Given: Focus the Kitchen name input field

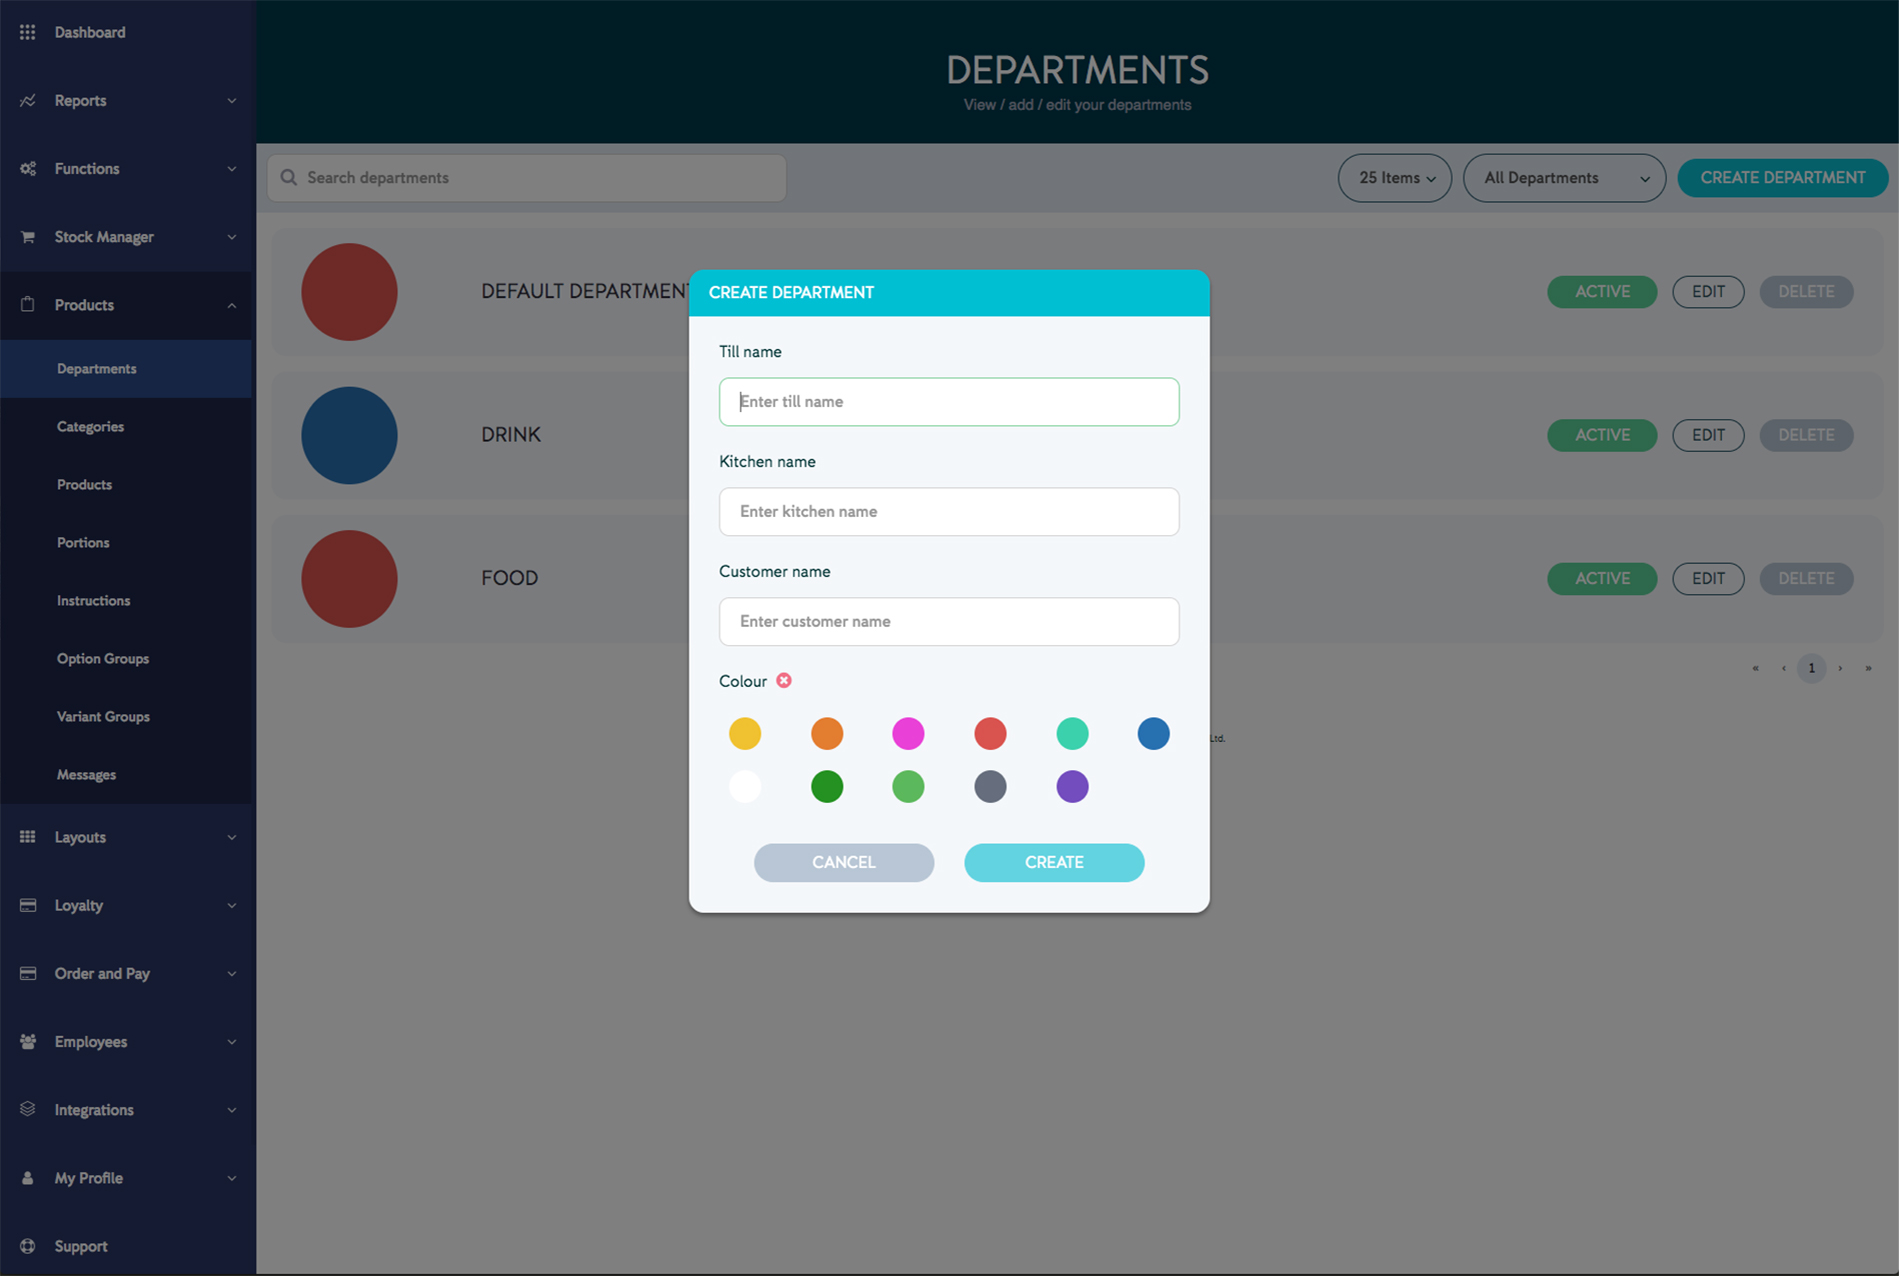Looking at the screenshot, I should 949,512.
